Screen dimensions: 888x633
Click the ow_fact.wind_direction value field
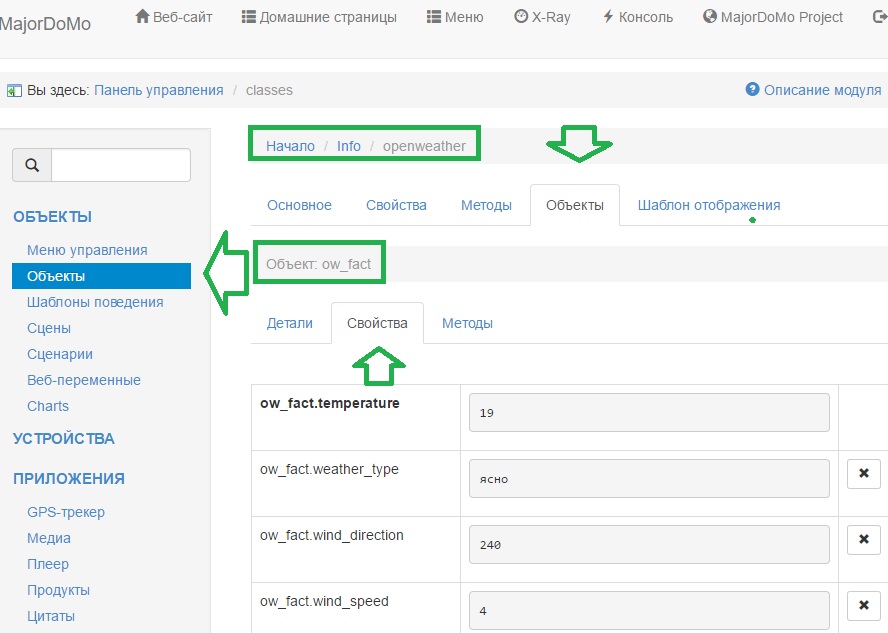click(x=649, y=545)
